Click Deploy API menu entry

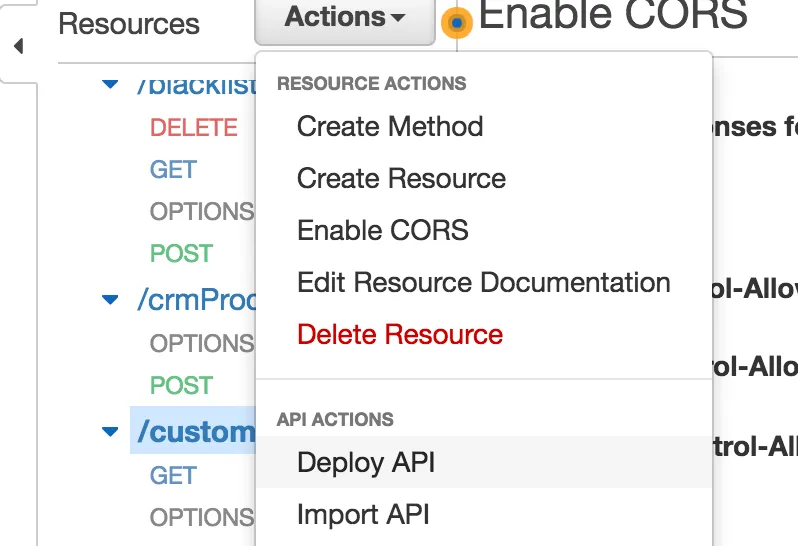pyautogui.click(x=366, y=463)
